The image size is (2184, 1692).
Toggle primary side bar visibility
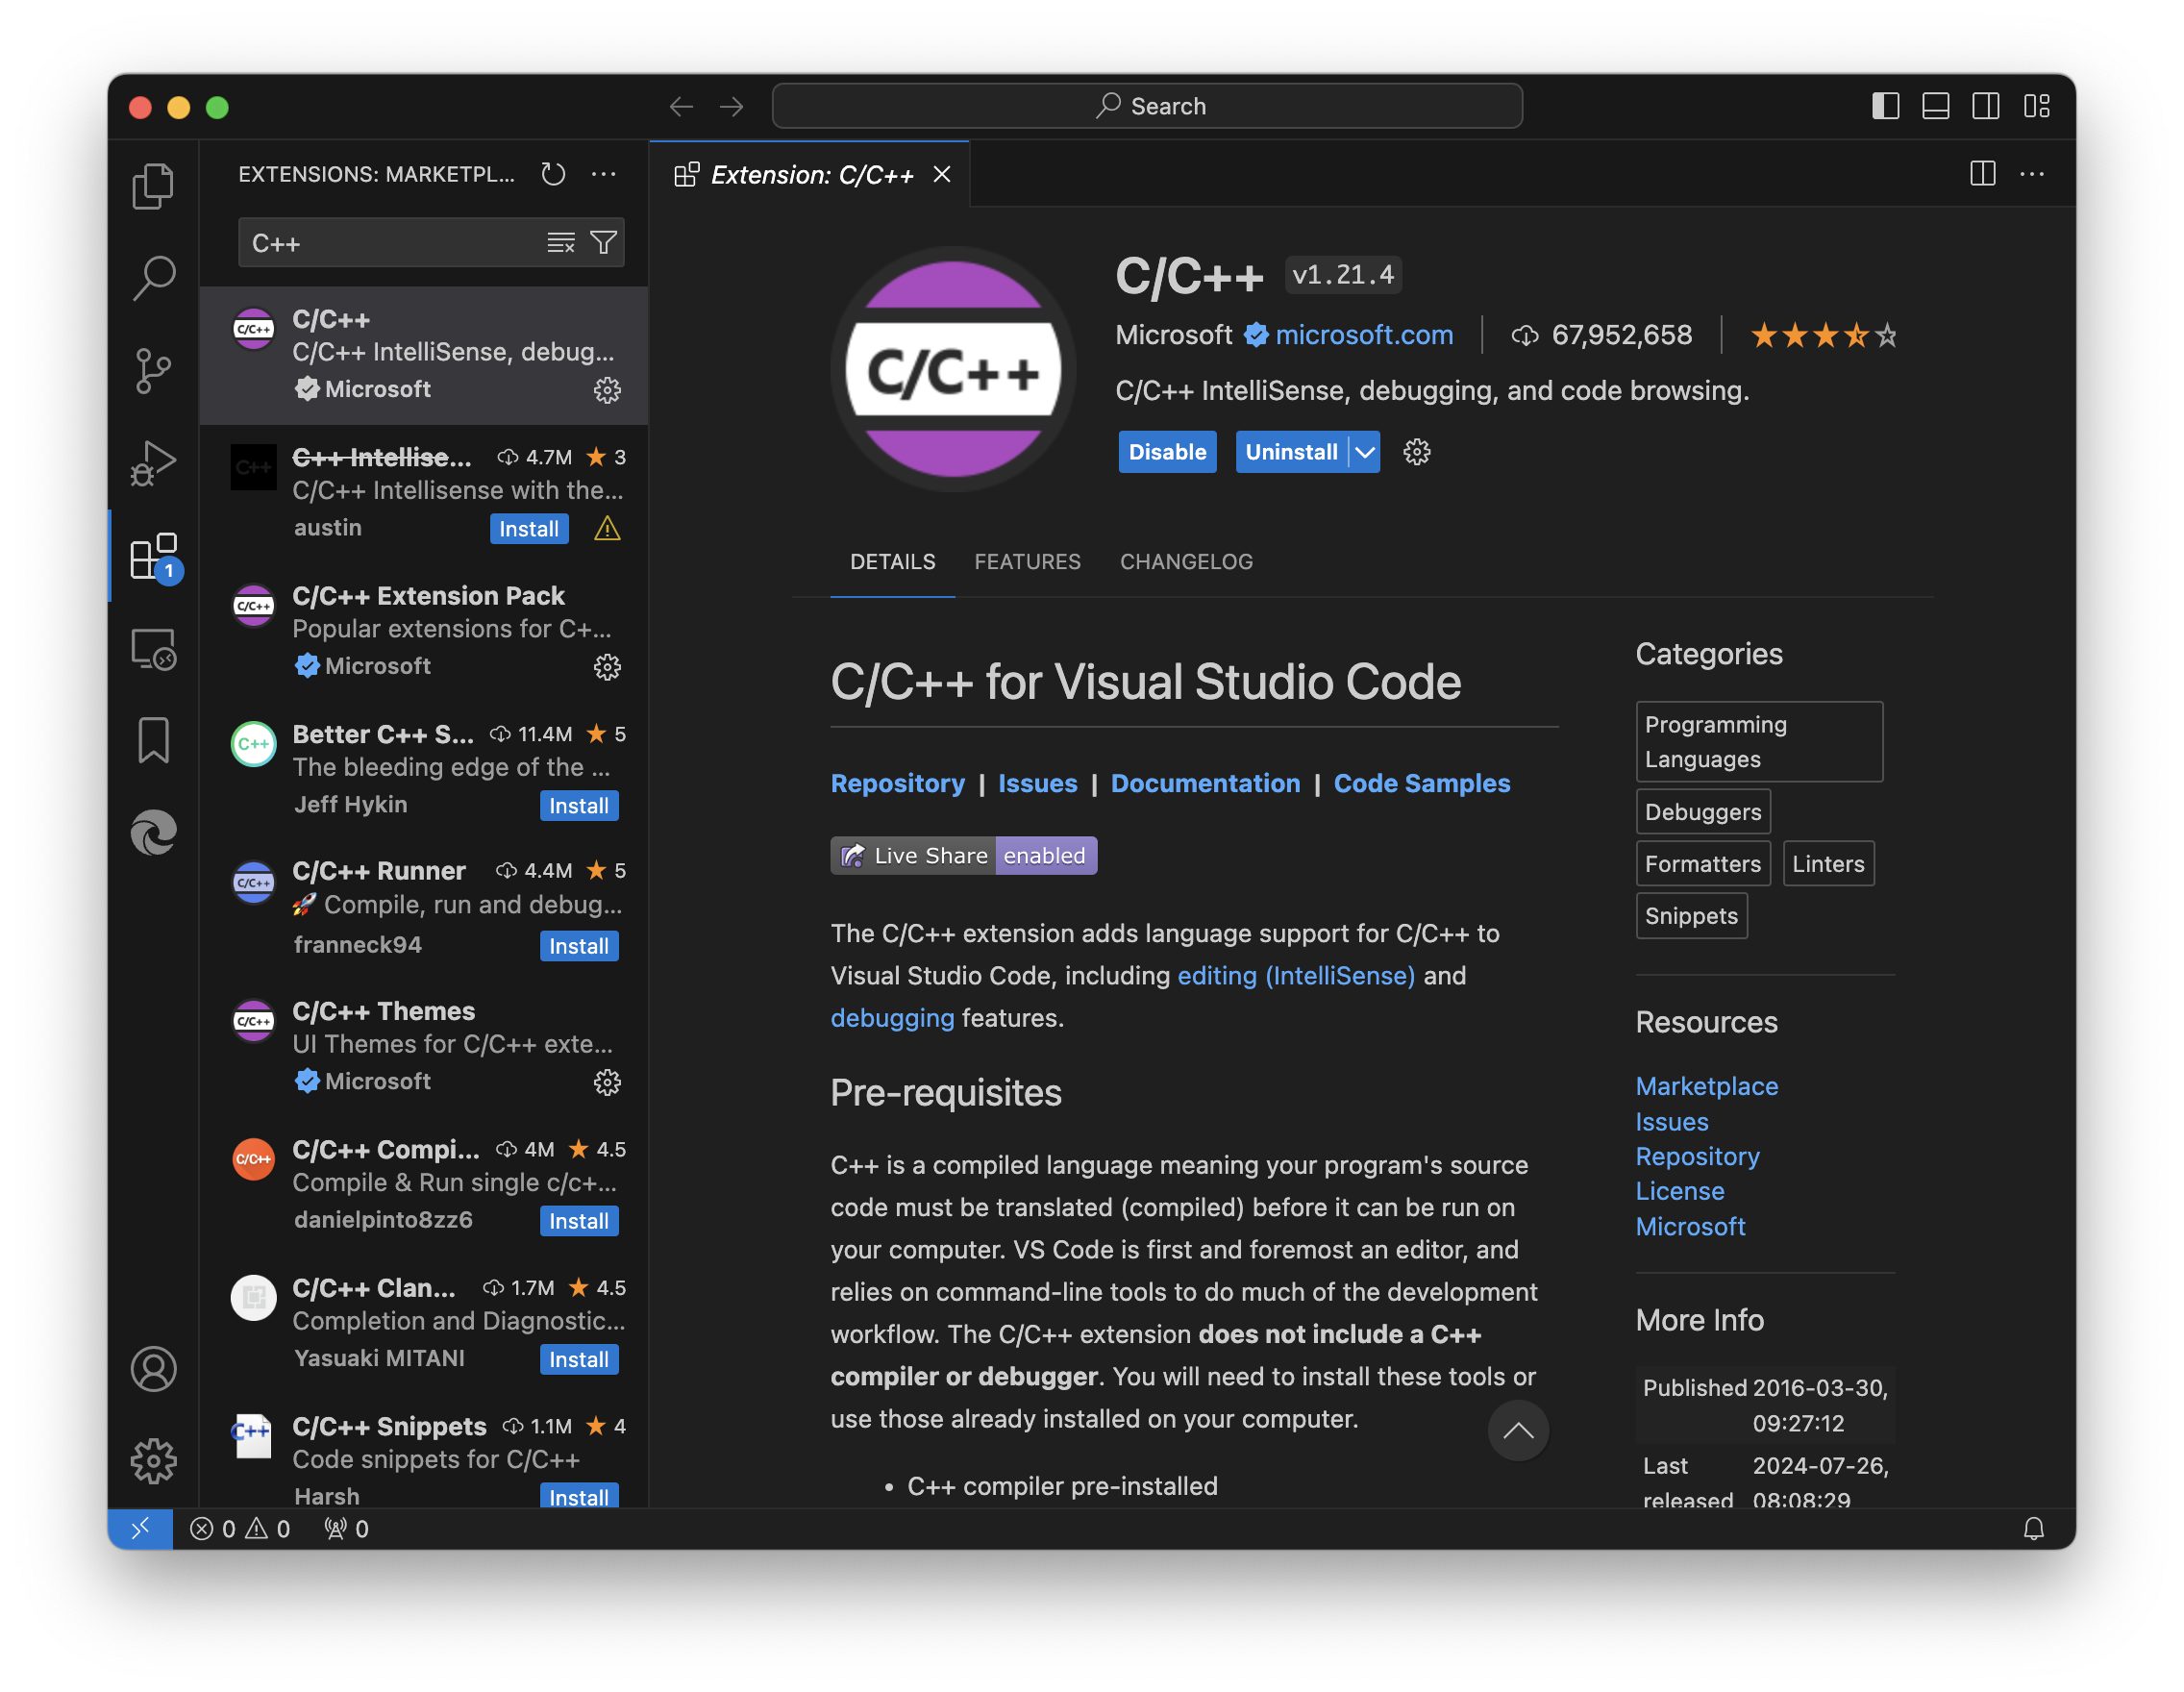click(1885, 106)
